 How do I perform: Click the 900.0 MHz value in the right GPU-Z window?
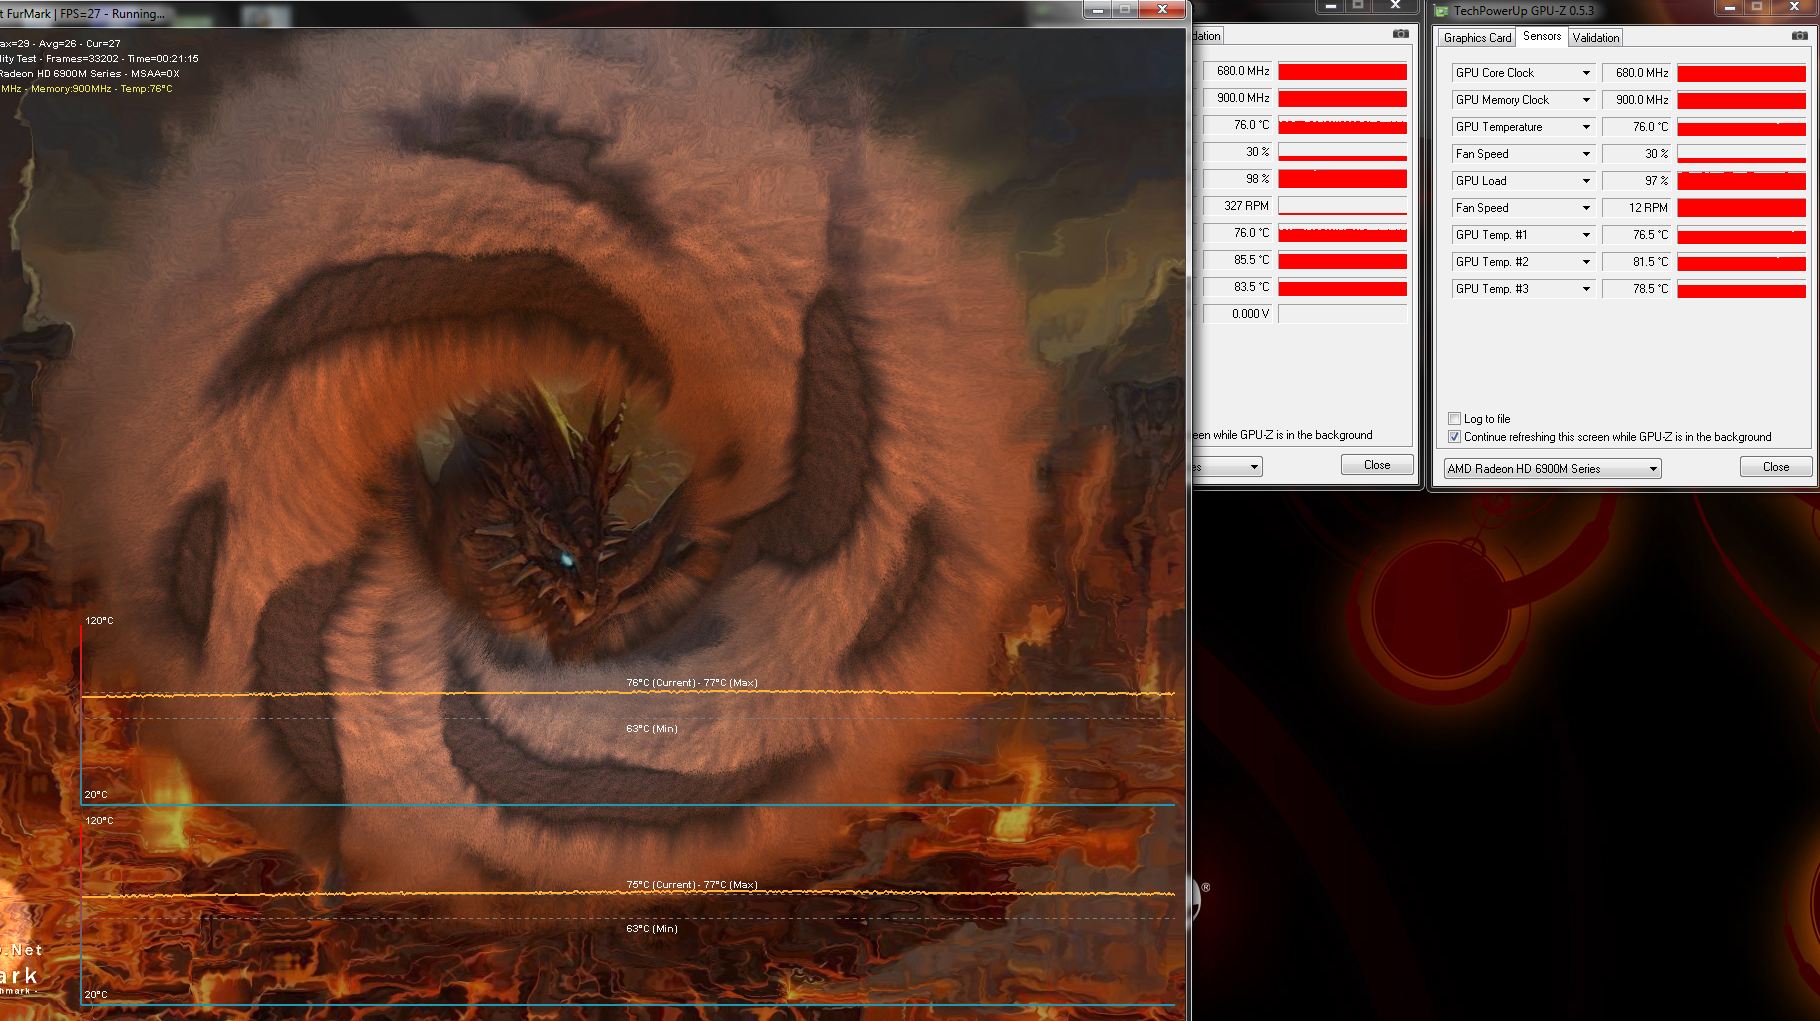point(1636,100)
